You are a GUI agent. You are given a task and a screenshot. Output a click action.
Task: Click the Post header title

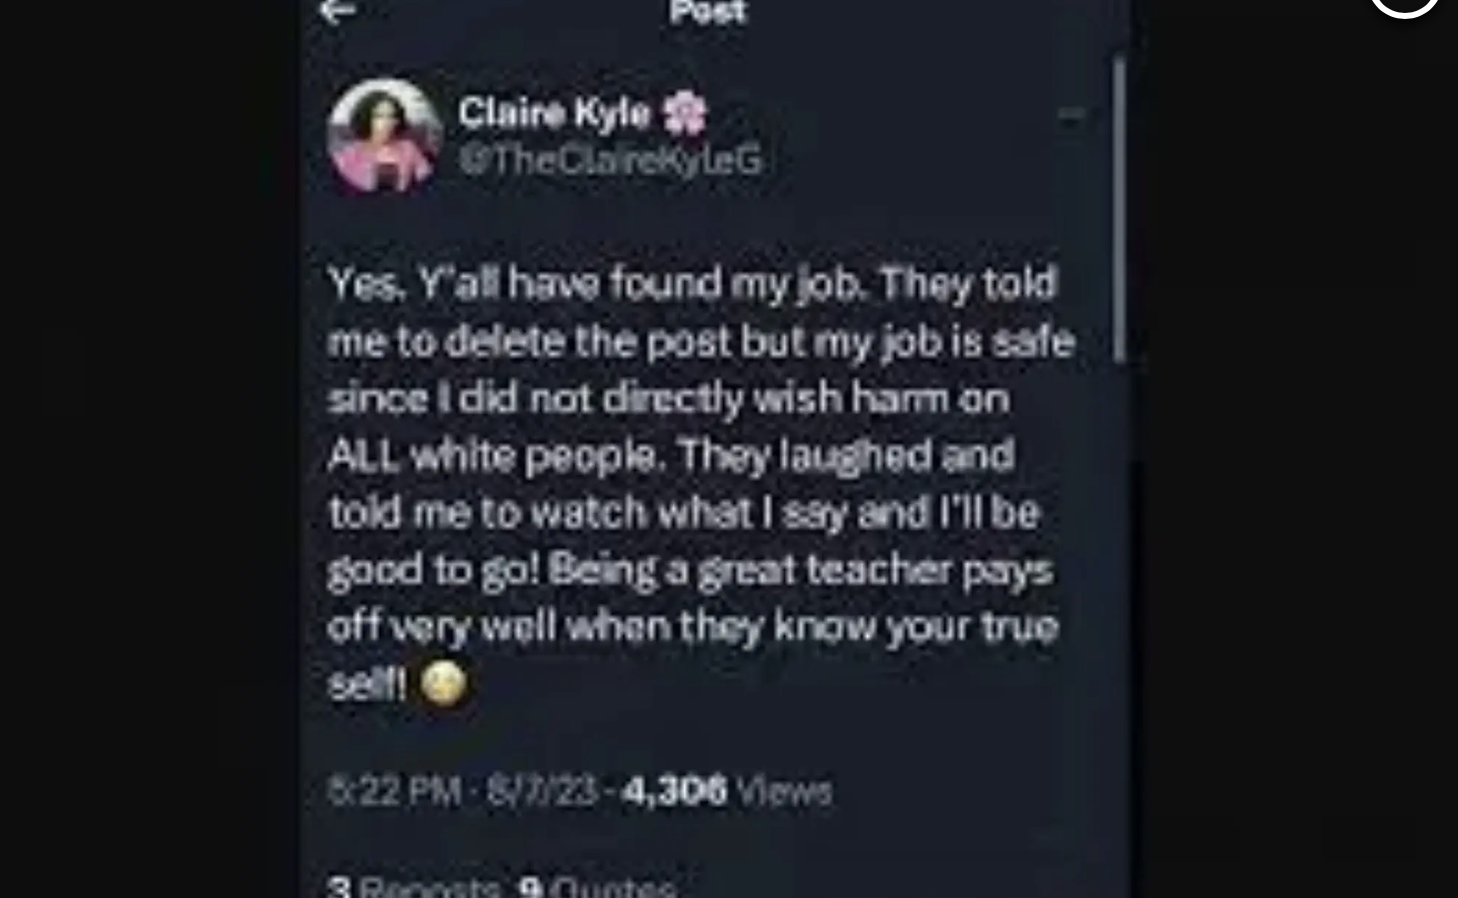pos(708,12)
